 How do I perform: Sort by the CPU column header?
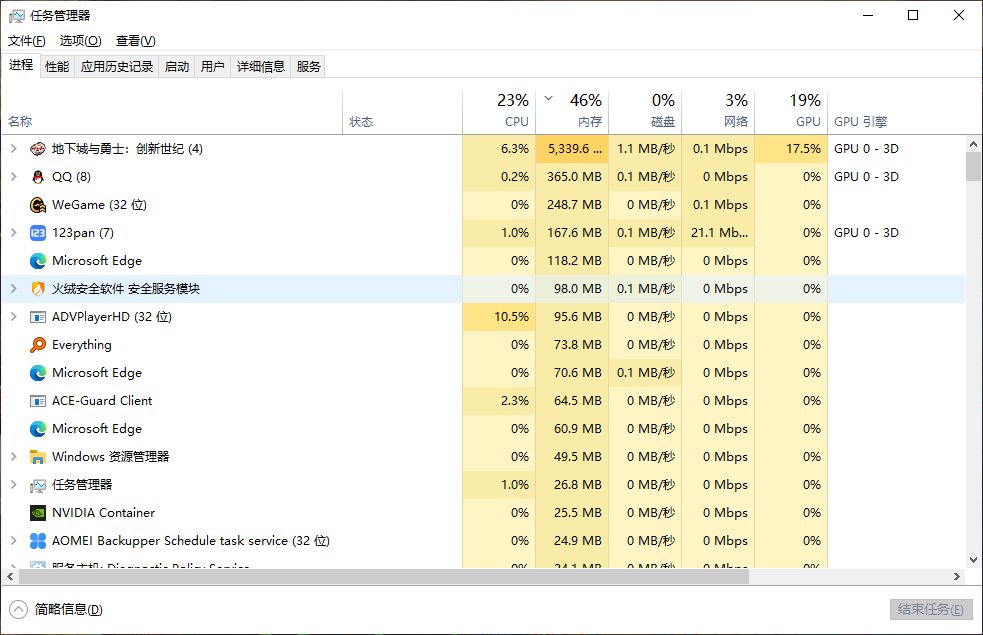coord(499,112)
